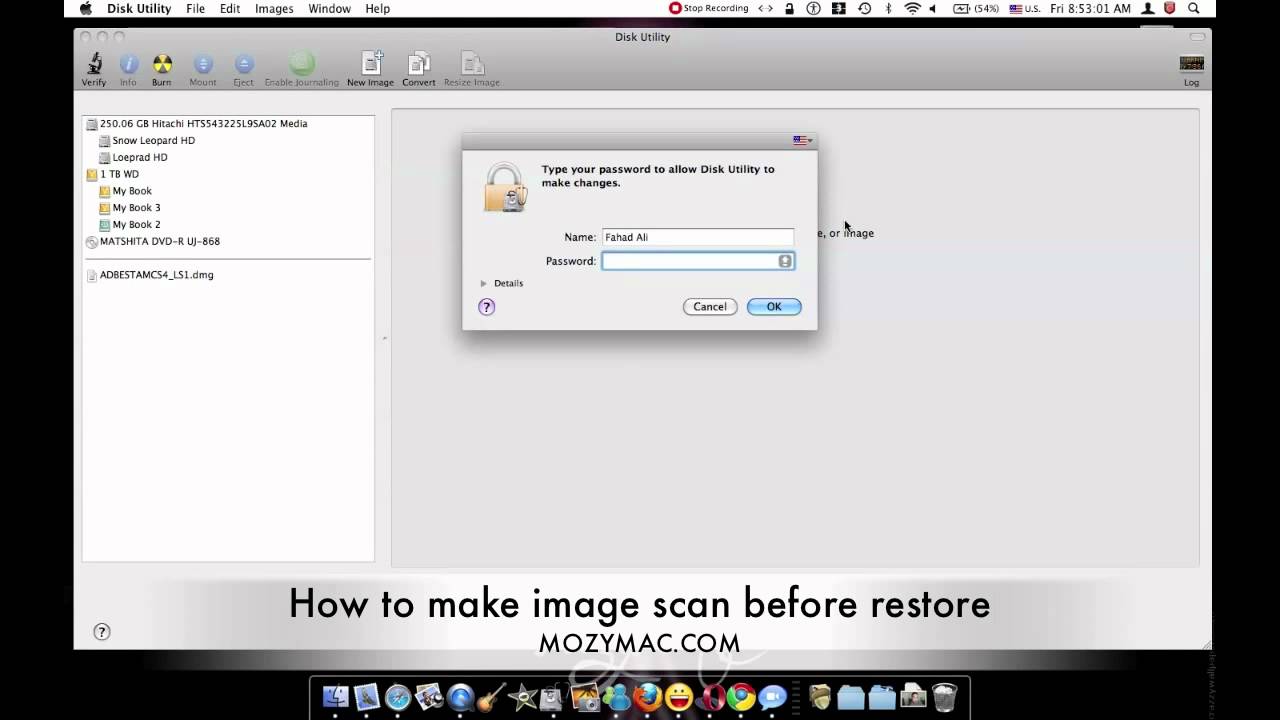Click the Eject toolbar icon
Image resolution: width=1280 pixels, height=720 pixels.
244,64
